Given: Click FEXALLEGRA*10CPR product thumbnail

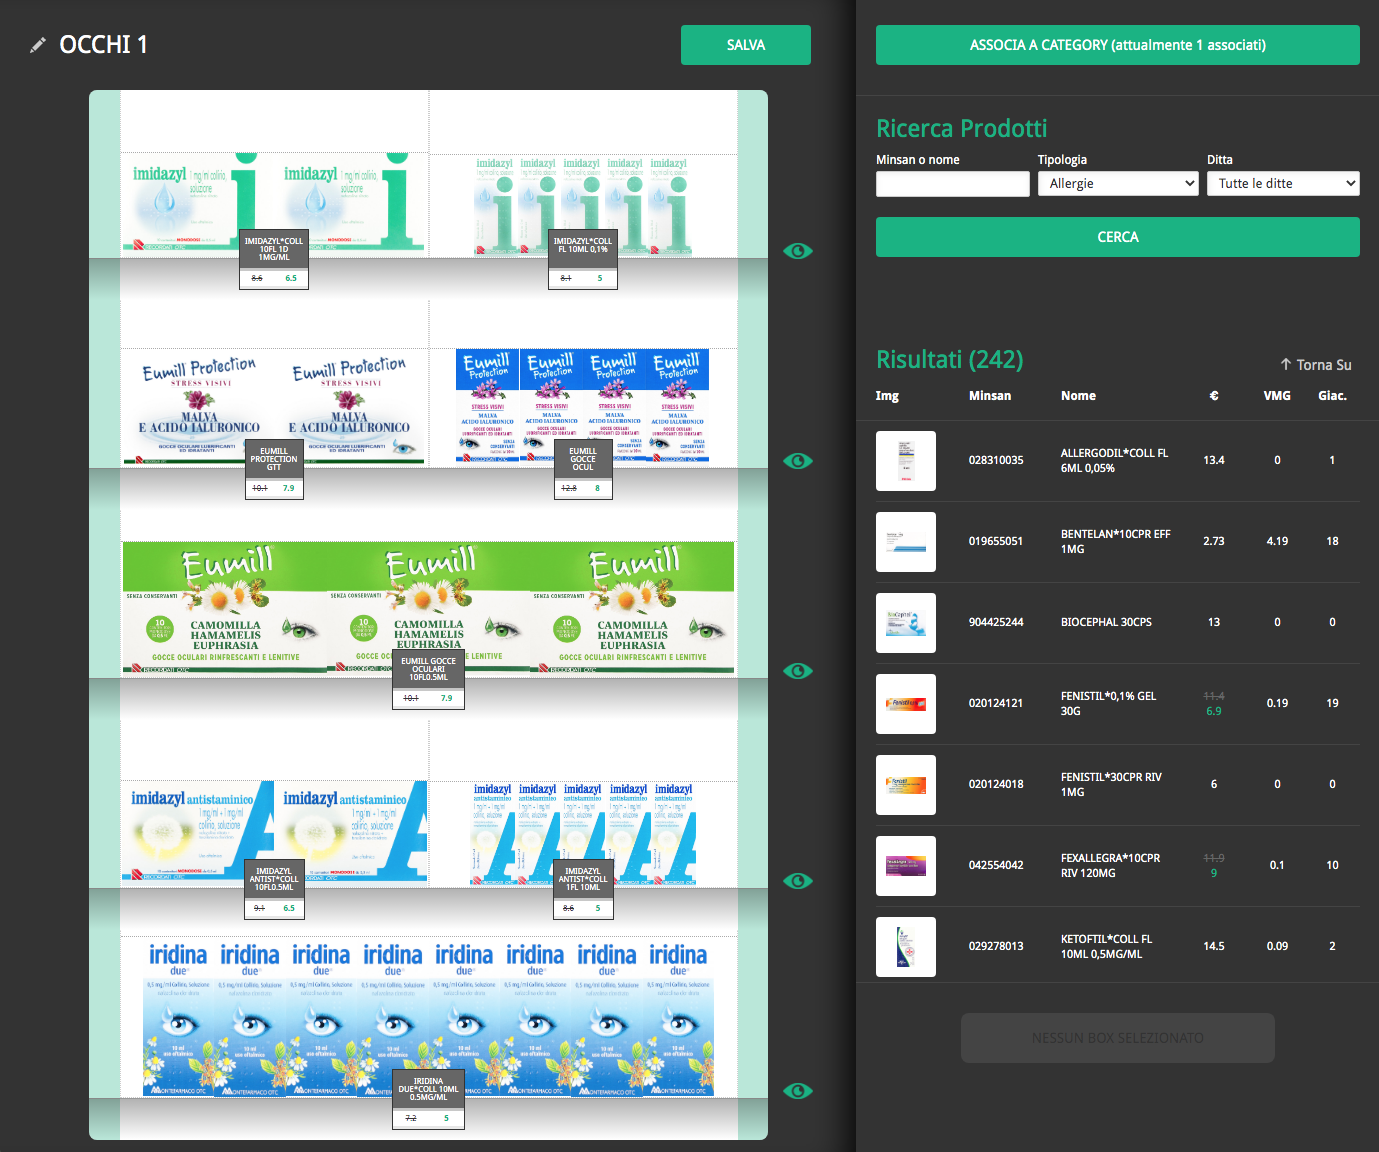Looking at the screenshot, I should click(906, 866).
